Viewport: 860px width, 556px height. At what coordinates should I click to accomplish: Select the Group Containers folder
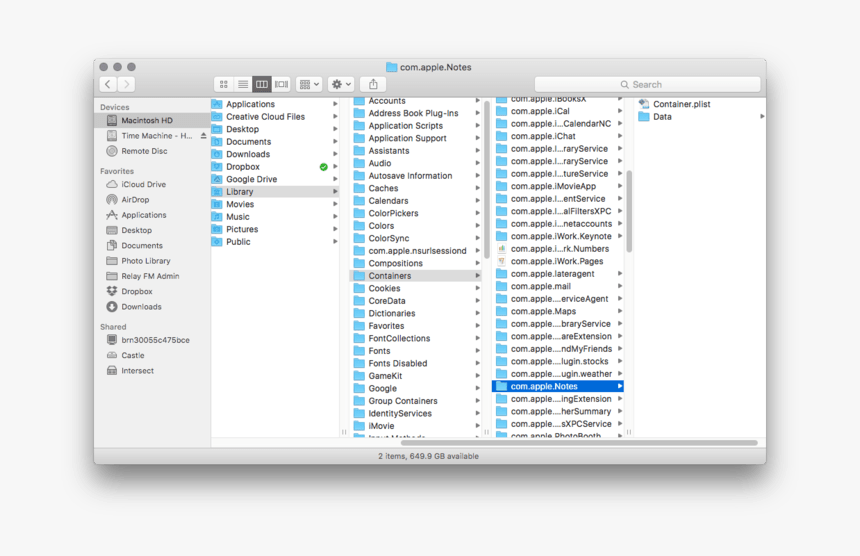416,401
